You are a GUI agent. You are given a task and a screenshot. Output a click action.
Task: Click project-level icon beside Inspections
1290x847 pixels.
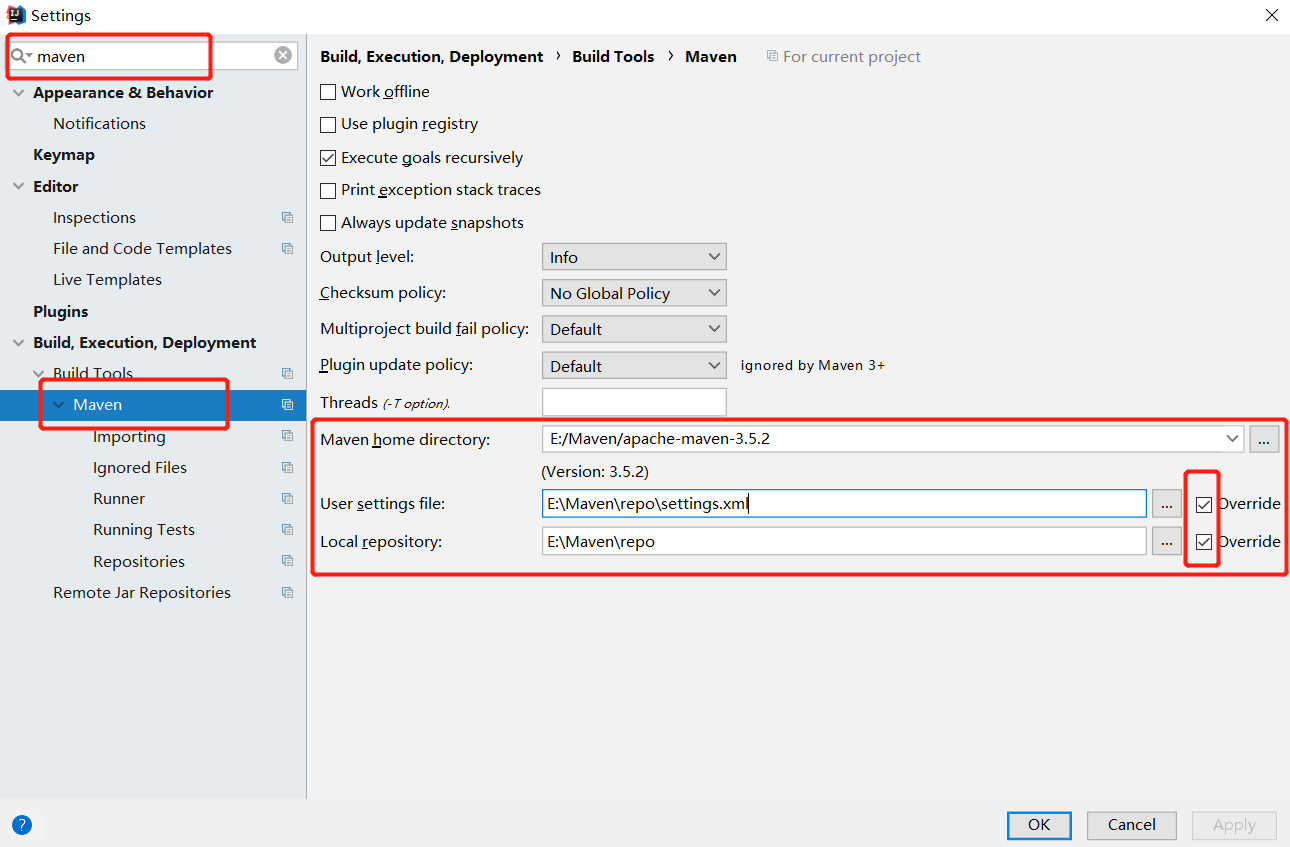(x=287, y=218)
